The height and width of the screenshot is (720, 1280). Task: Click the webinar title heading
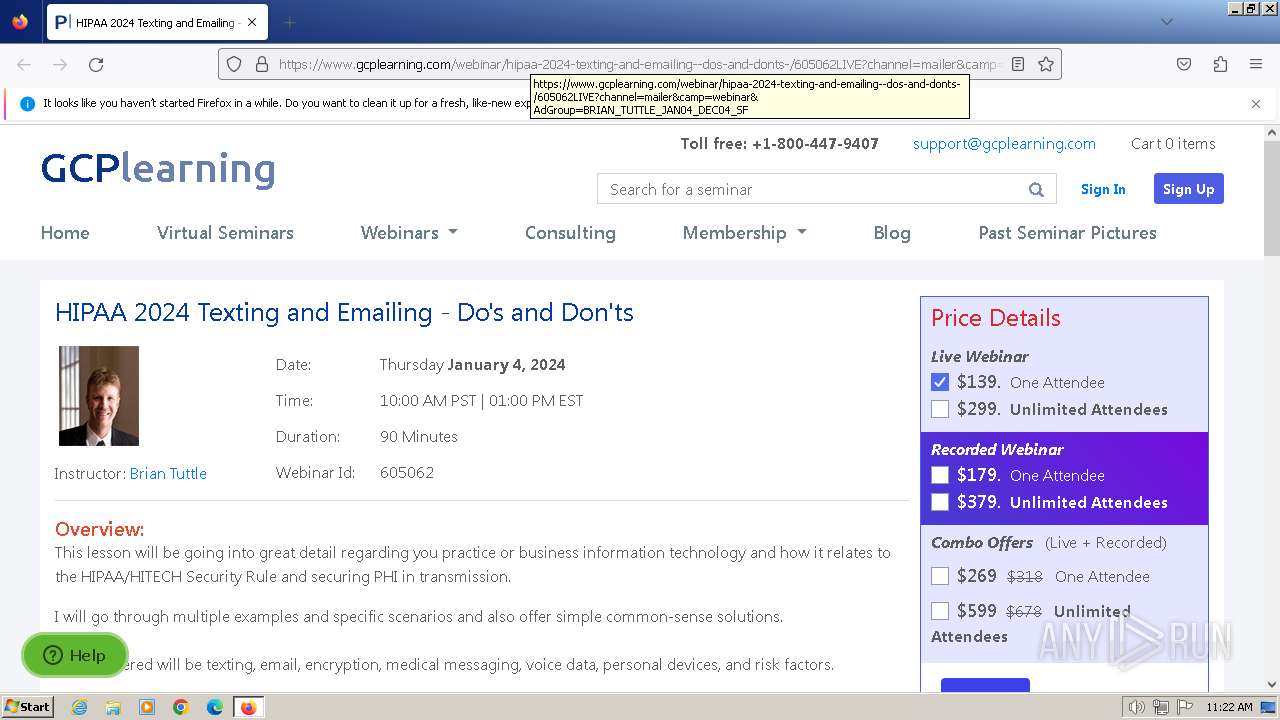click(344, 312)
